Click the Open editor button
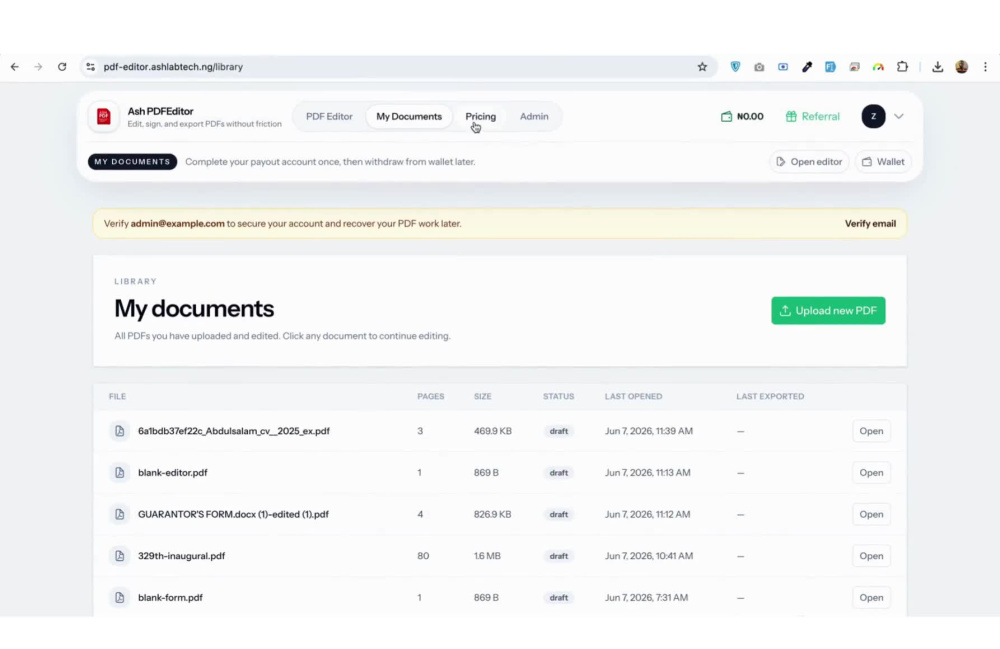This screenshot has height=649, width=1000. [x=809, y=162]
